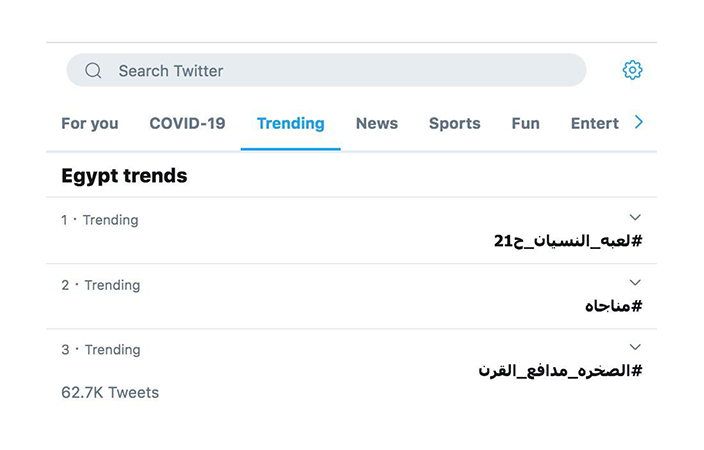Click the '1 · Trending' label

pos(100,220)
